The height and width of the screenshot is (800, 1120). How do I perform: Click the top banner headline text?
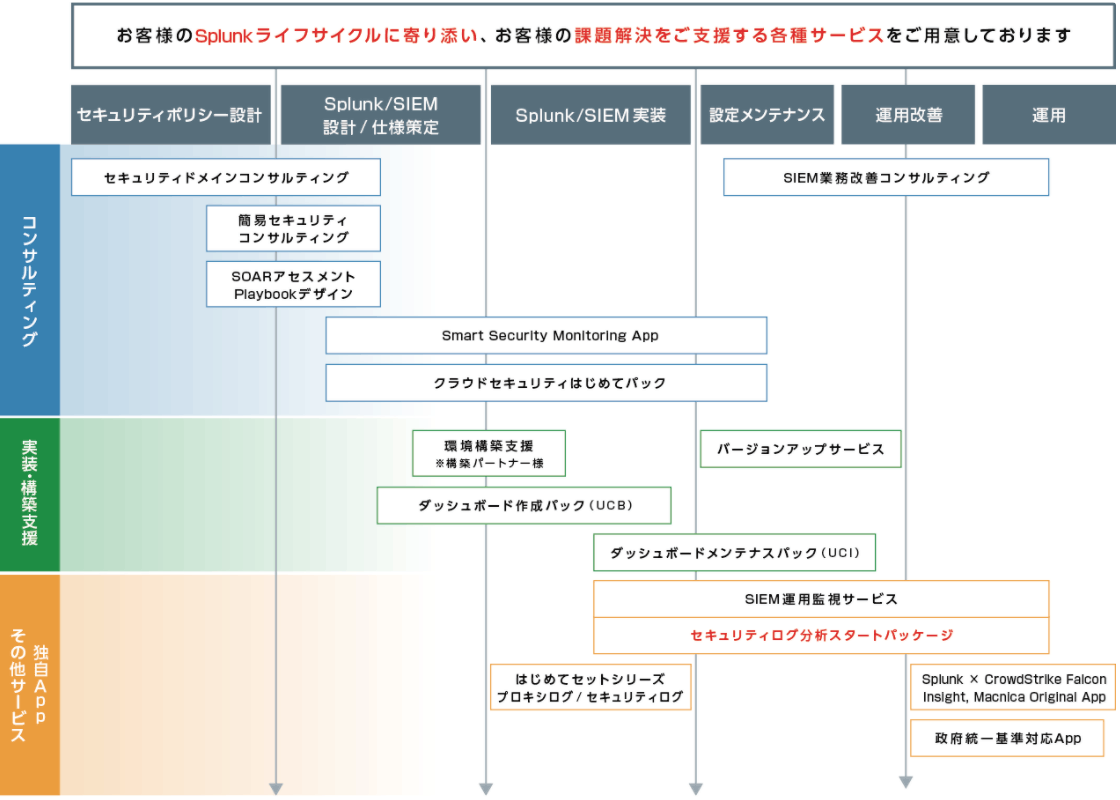coord(594,36)
